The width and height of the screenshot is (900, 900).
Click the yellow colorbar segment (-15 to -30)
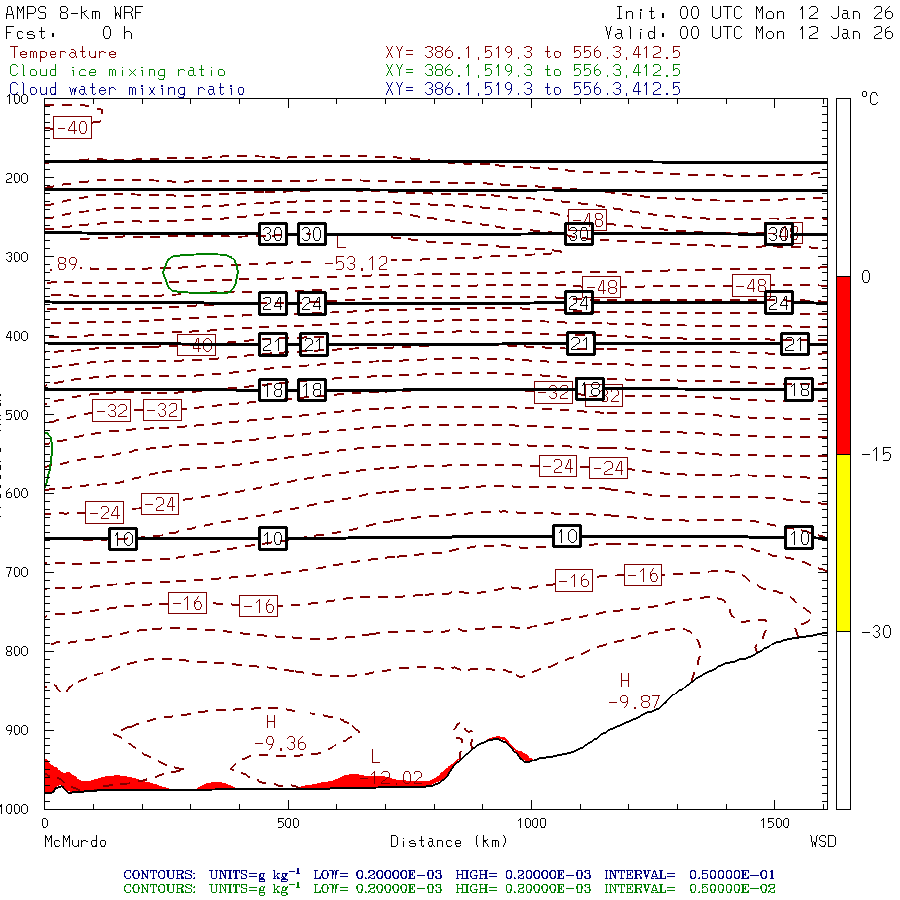[x=843, y=543]
